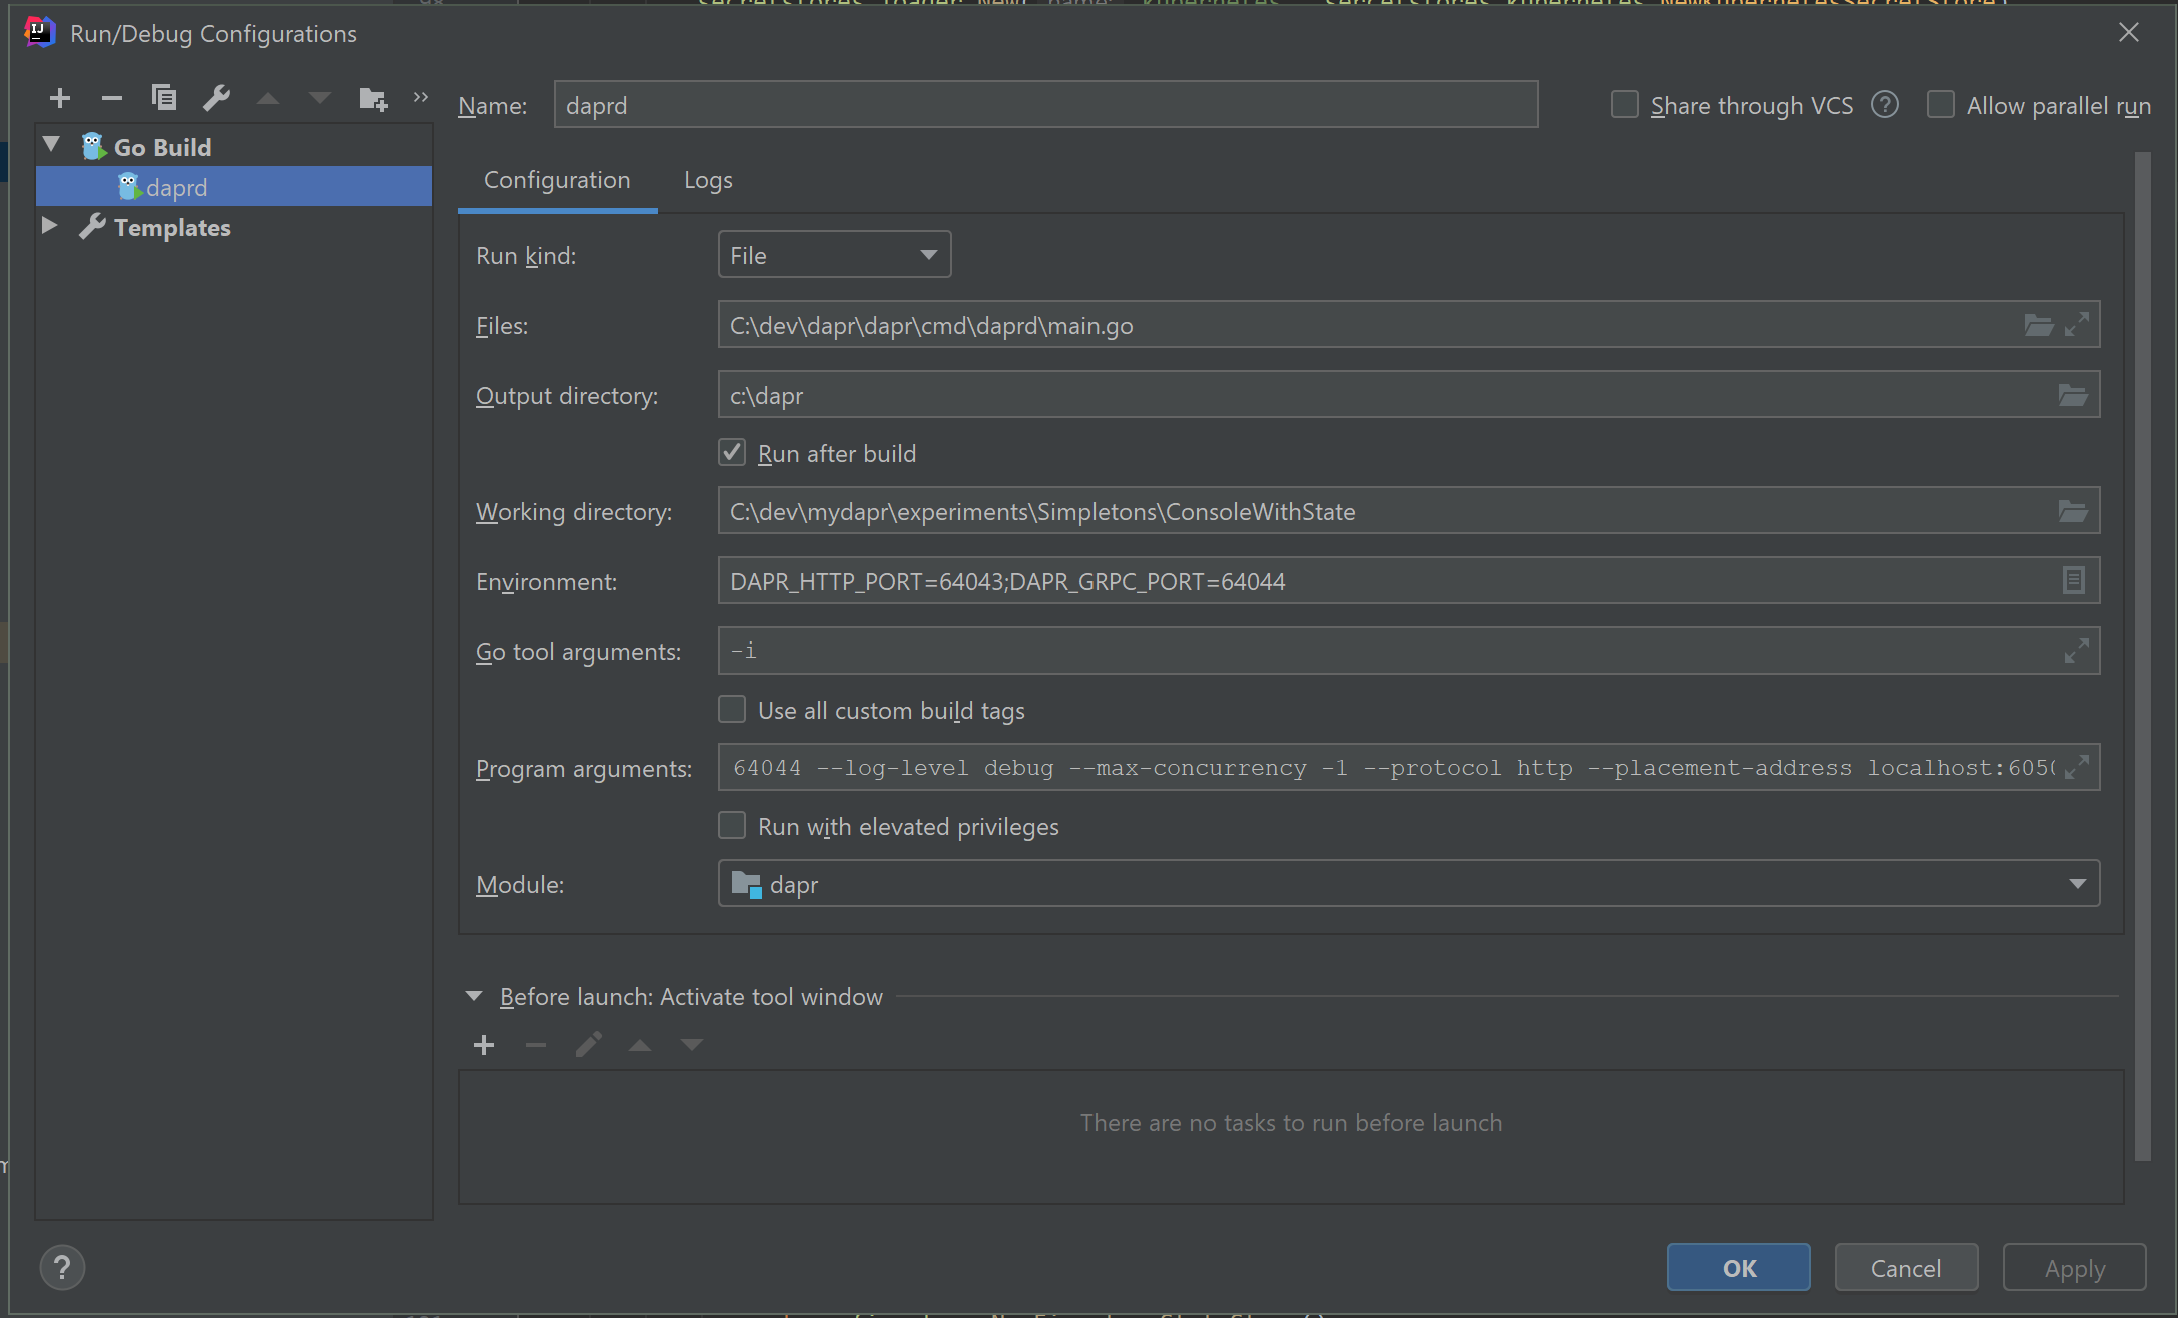Select the daprd configuration in the tree
The width and height of the screenshot is (2178, 1318).
[x=234, y=187]
